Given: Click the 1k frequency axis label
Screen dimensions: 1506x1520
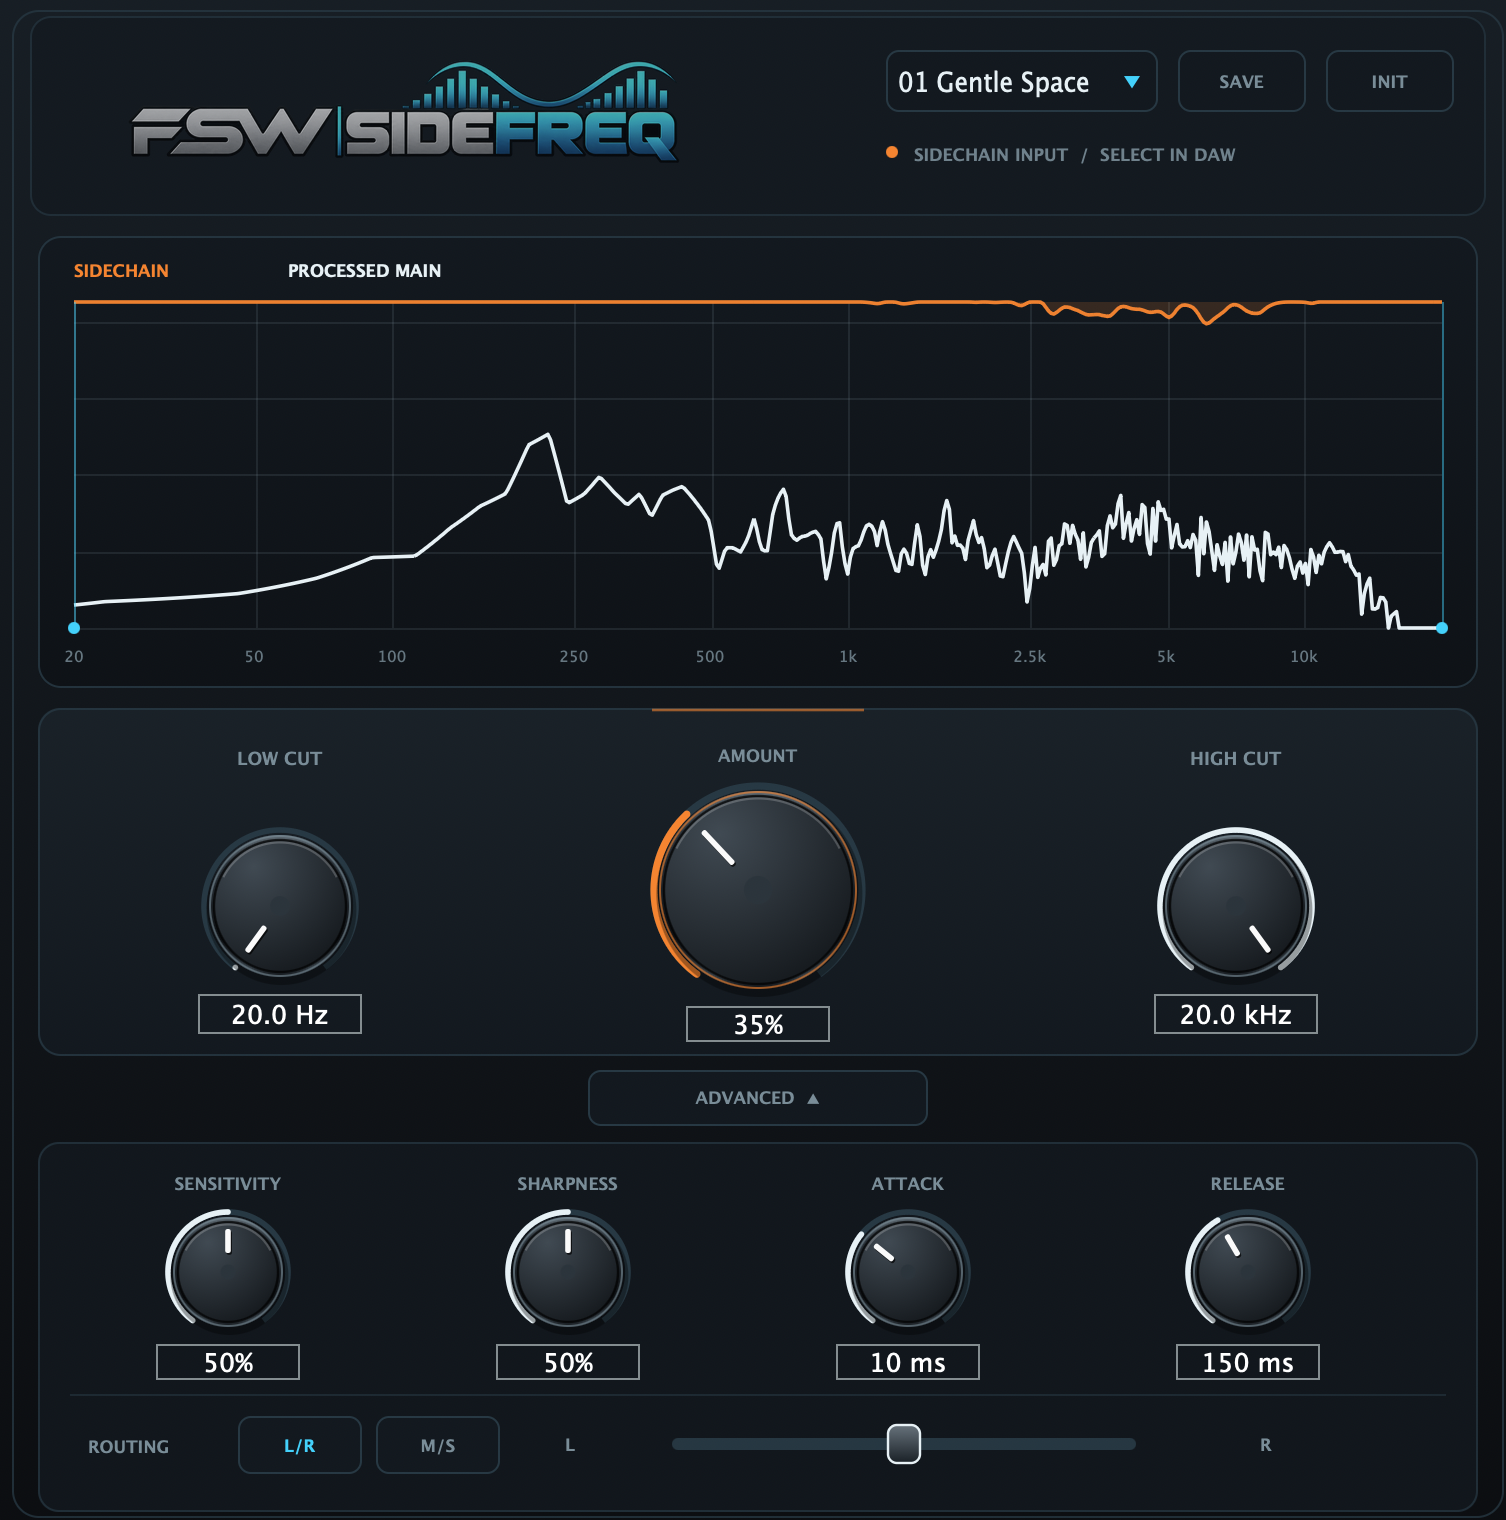Looking at the screenshot, I should click(848, 657).
